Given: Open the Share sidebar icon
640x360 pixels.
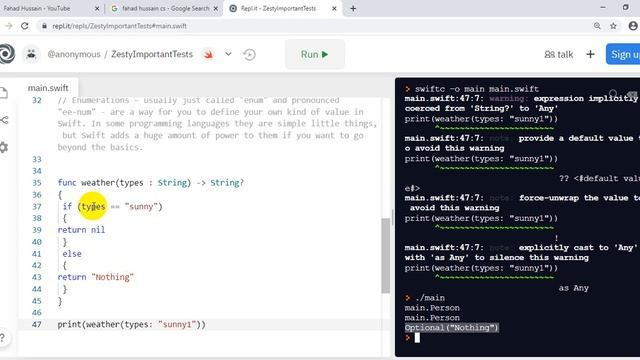Looking at the screenshot, I should [x=4, y=120].
